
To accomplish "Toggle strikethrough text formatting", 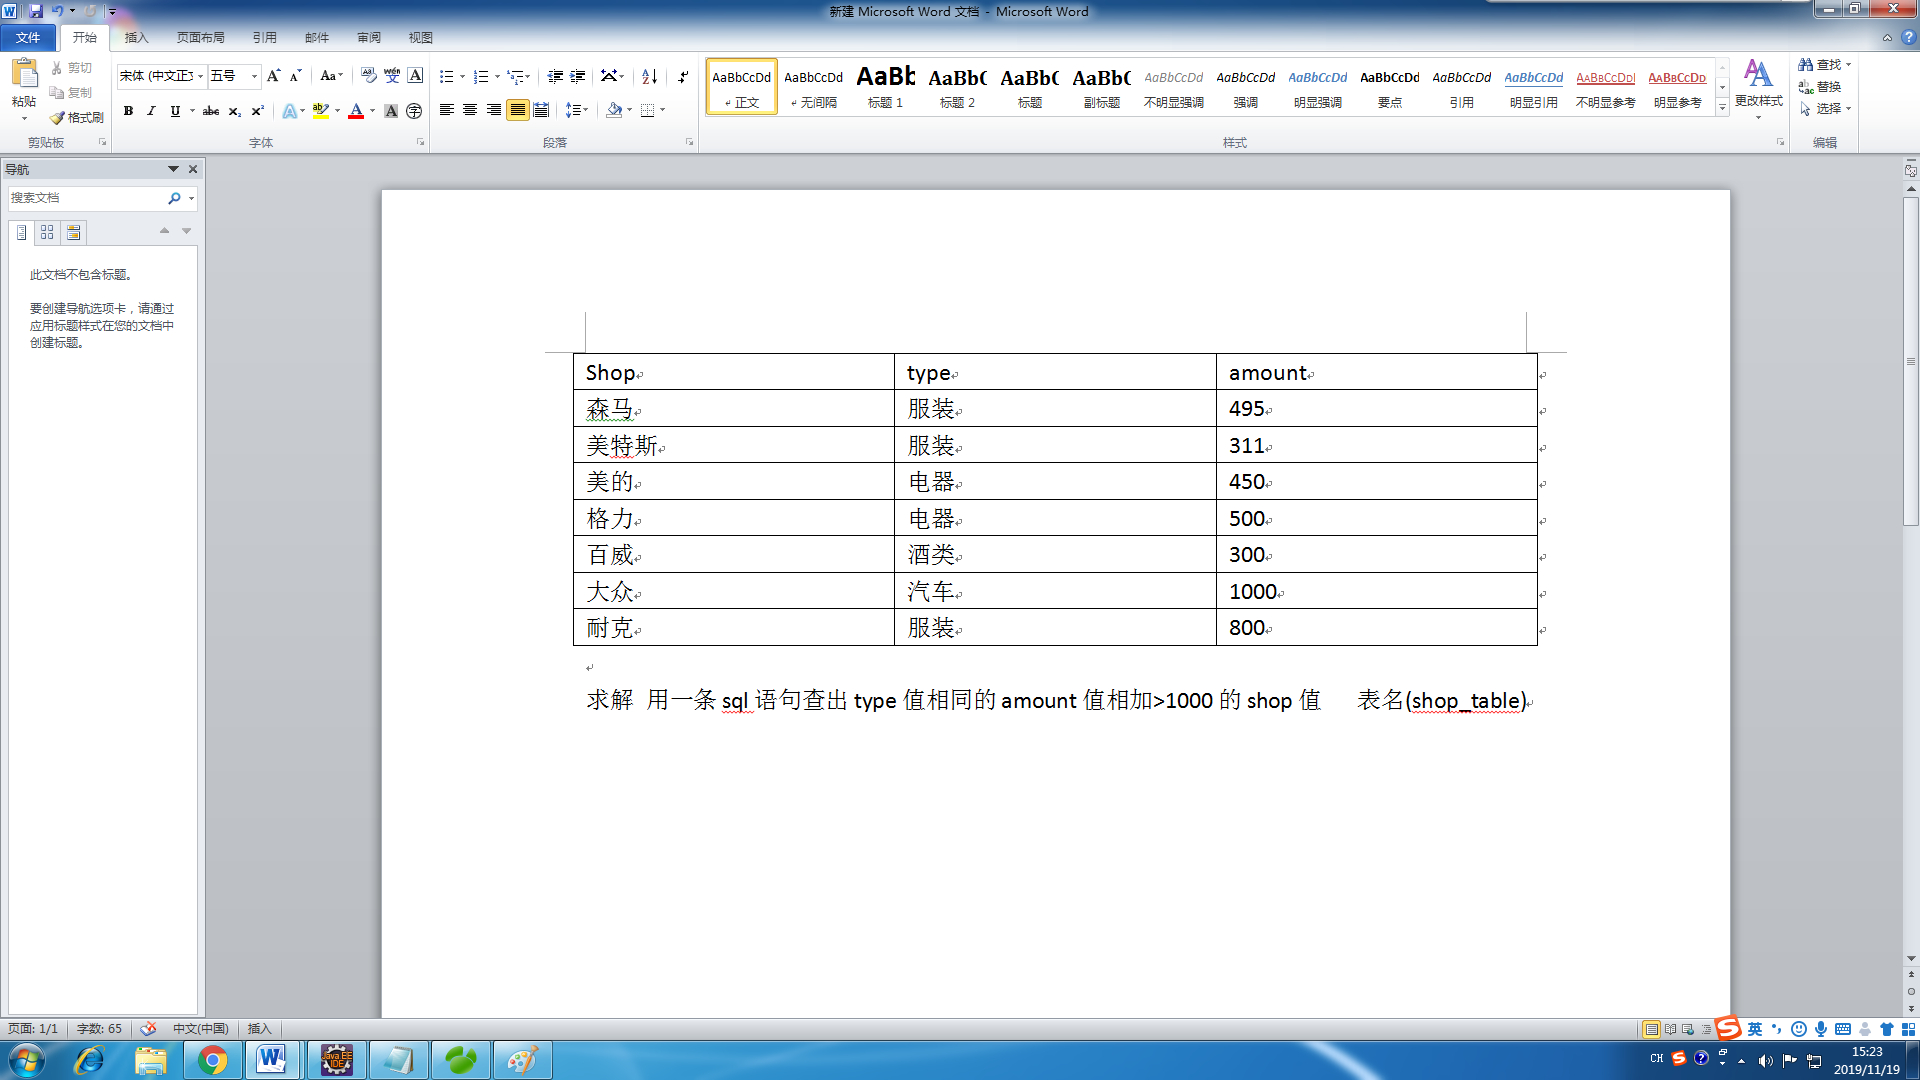I will click(211, 111).
